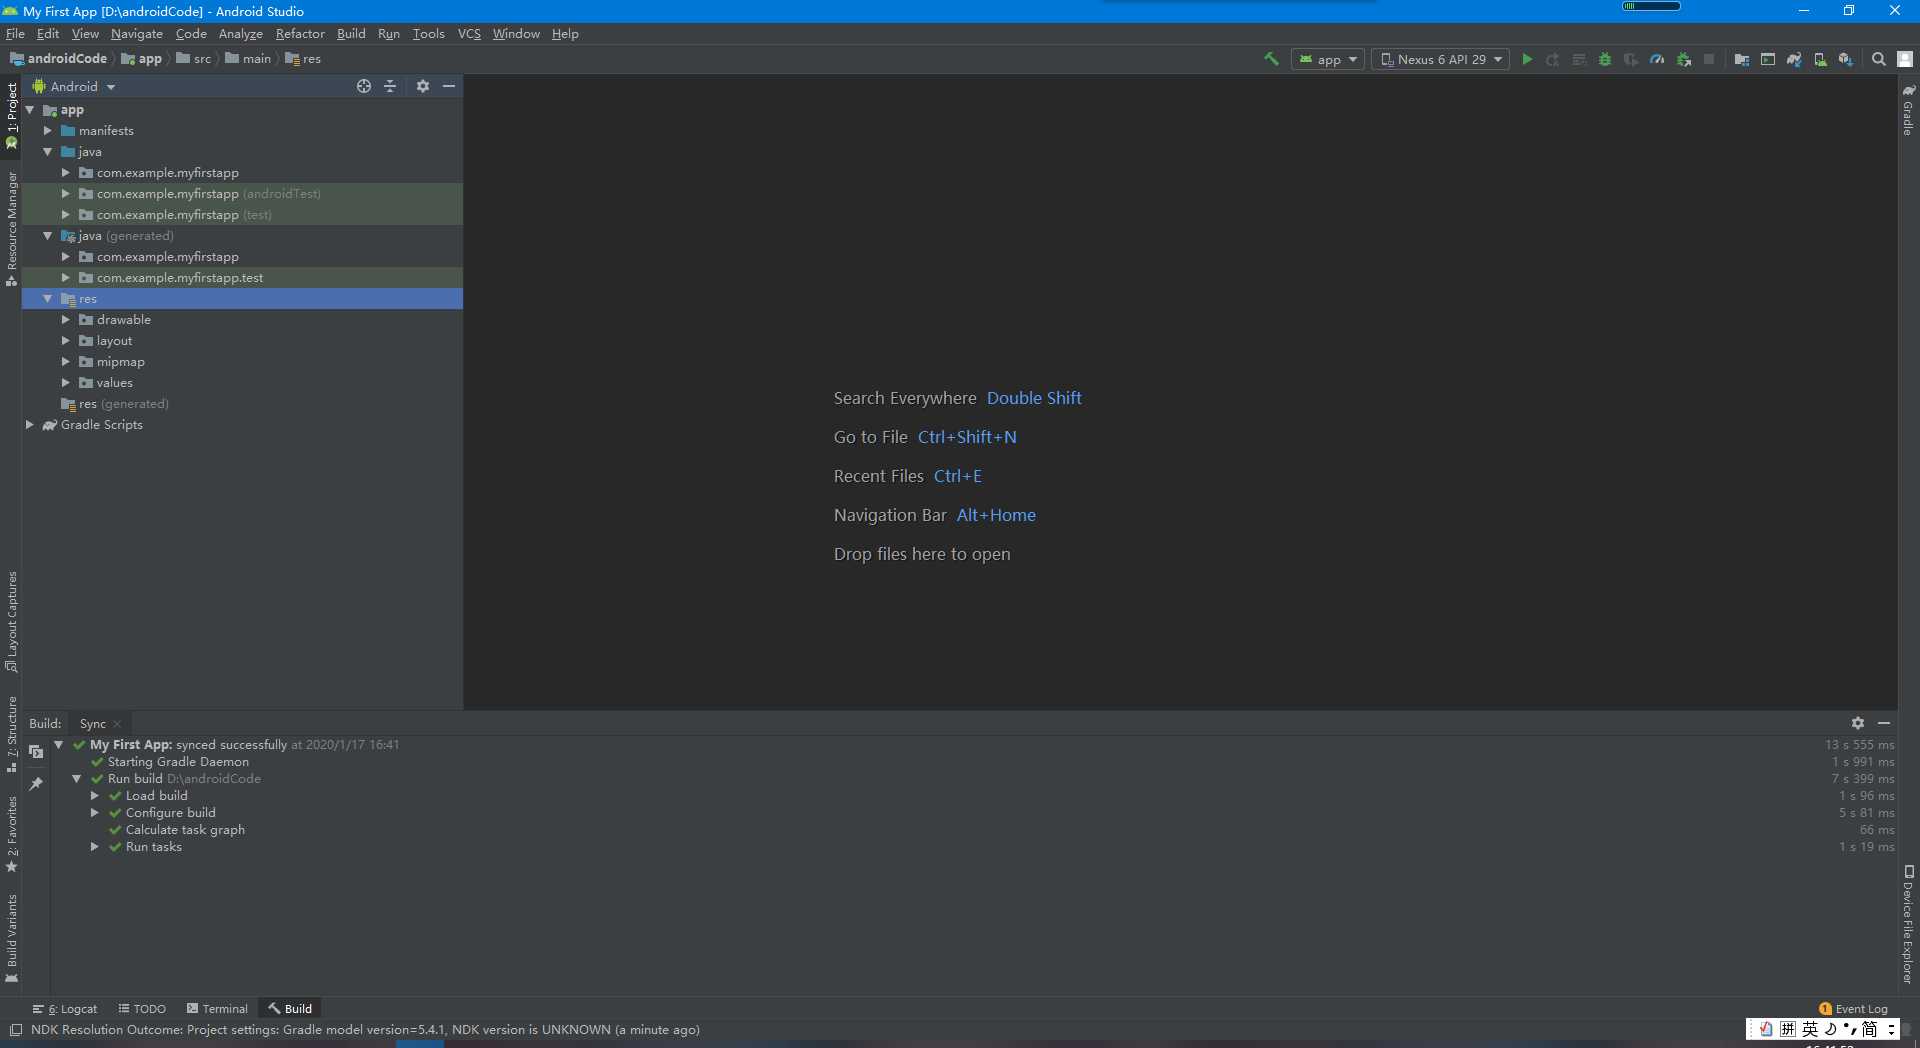The height and width of the screenshot is (1048, 1920).
Task: Click Collapse All icon in Project panel
Action: 390,86
